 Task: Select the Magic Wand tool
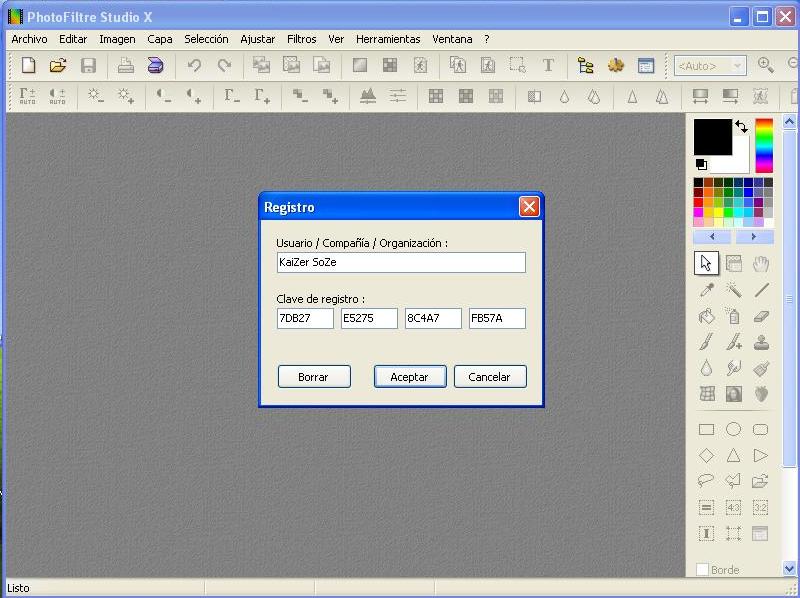click(733, 290)
